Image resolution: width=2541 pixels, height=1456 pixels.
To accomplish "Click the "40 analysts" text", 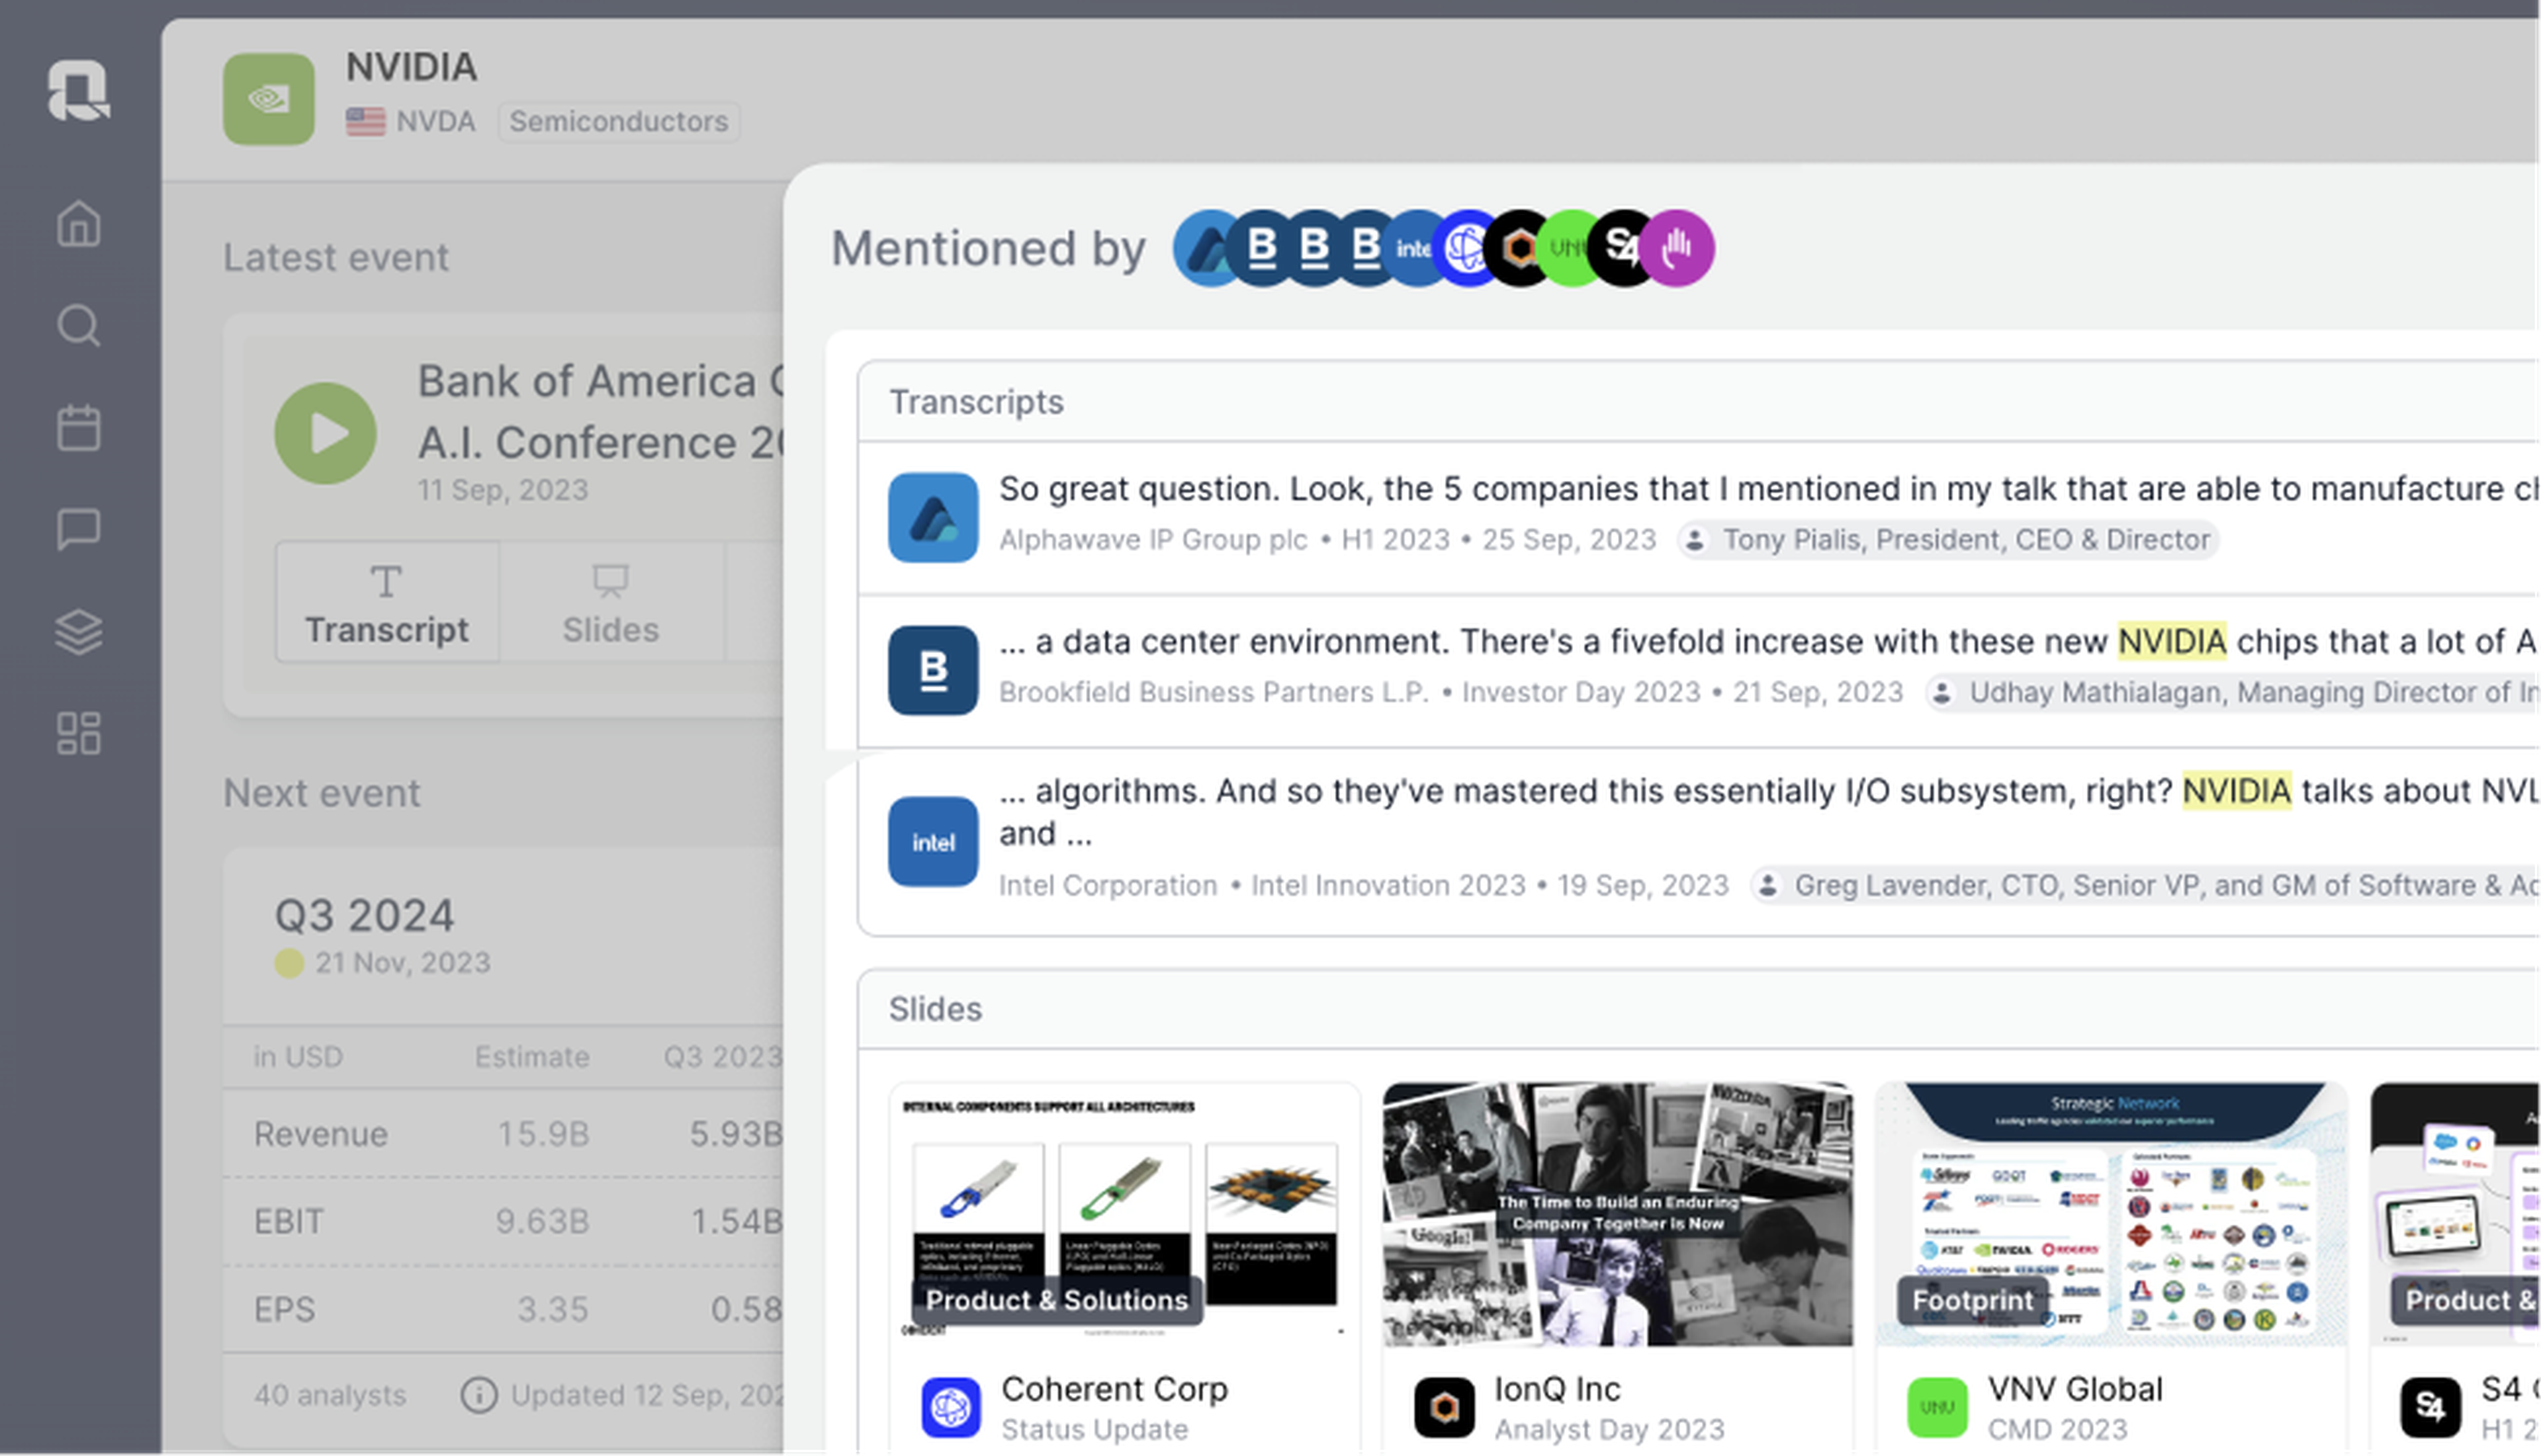I will (330, 1395).
